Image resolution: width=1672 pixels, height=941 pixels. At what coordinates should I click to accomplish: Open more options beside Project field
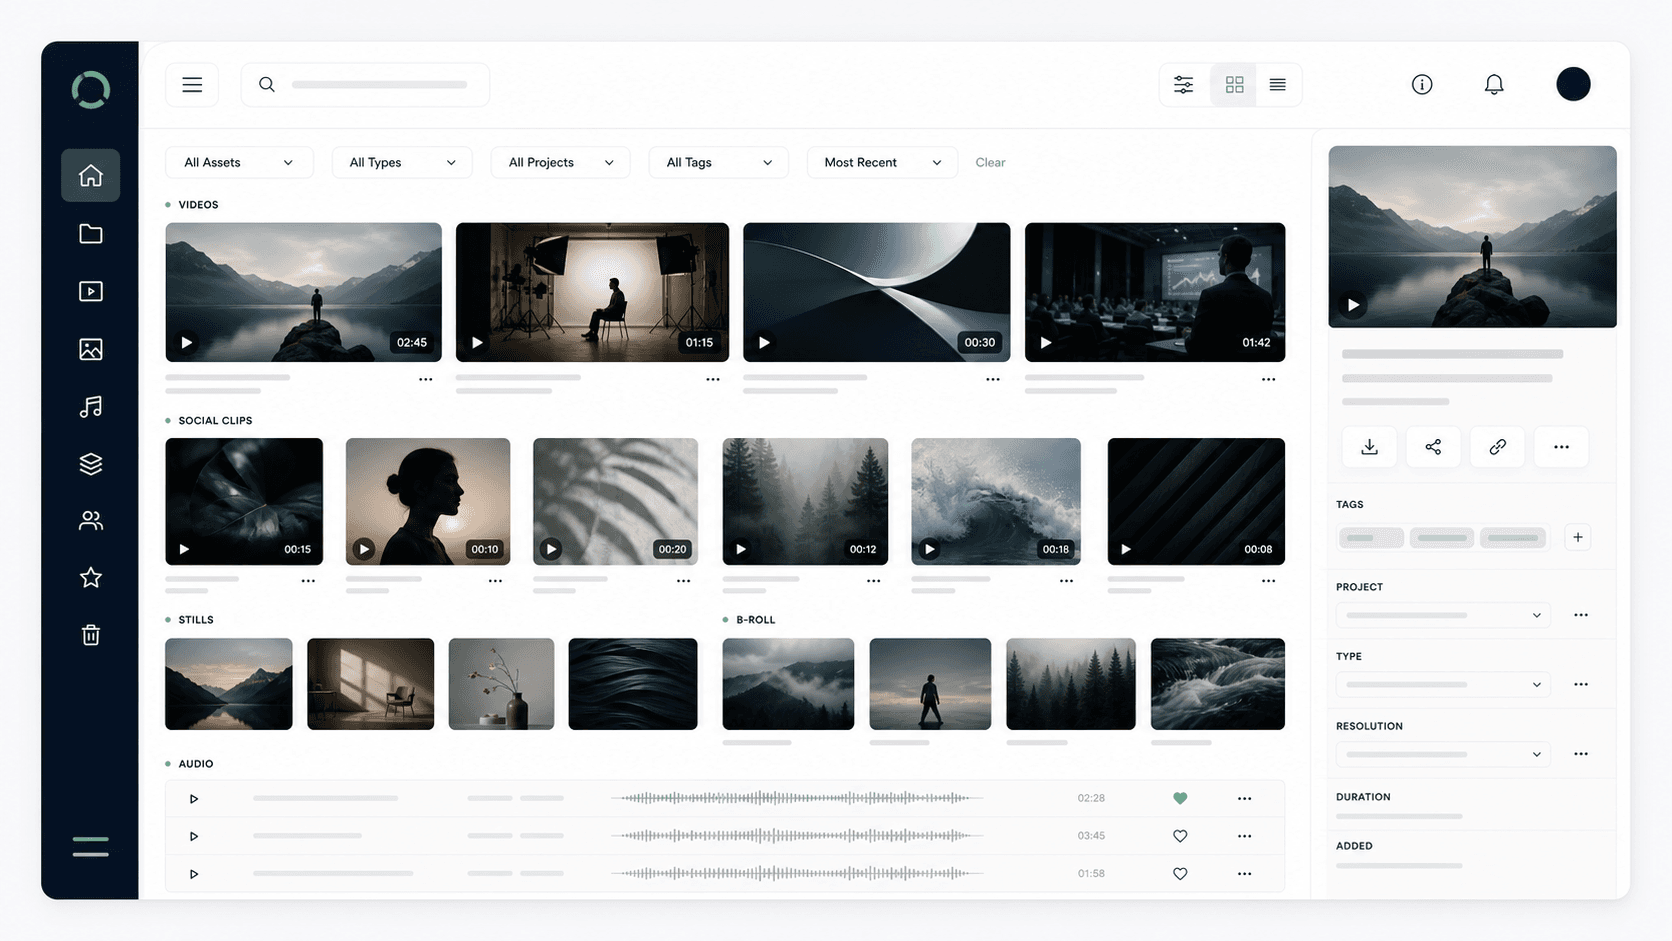tap(1580, 615)
